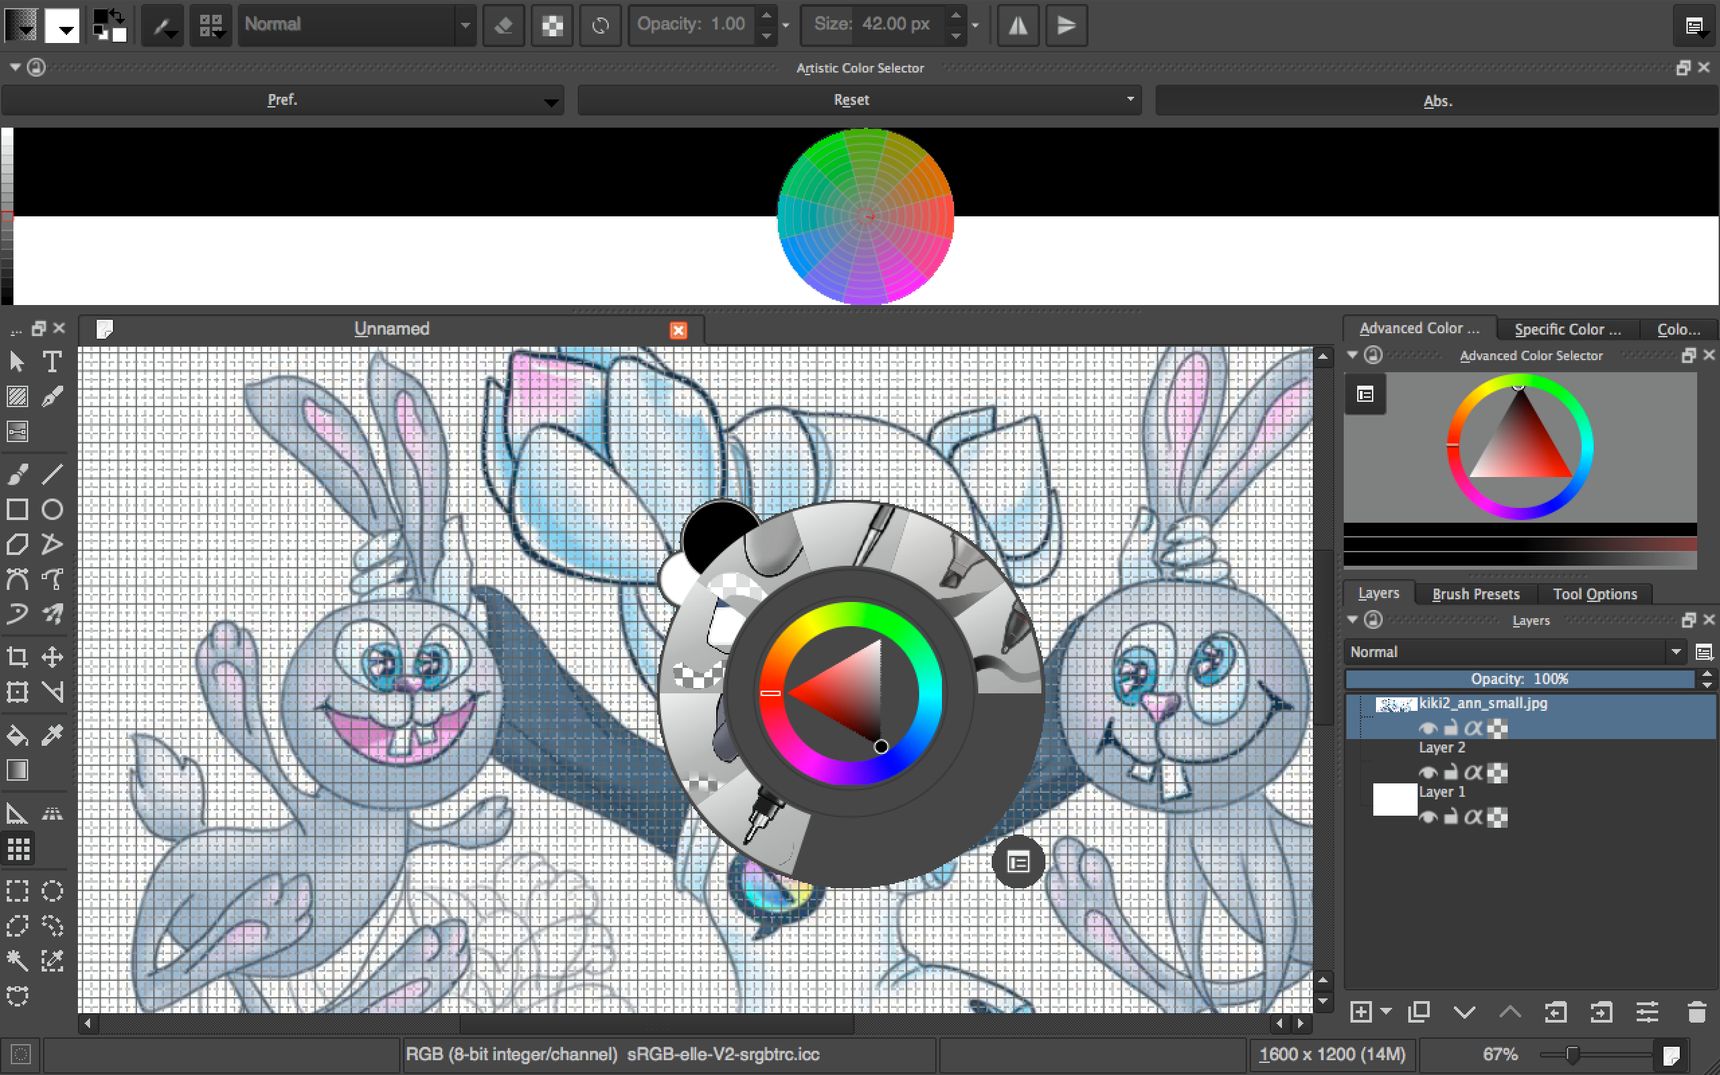Select the Ellipse tool

52,510
